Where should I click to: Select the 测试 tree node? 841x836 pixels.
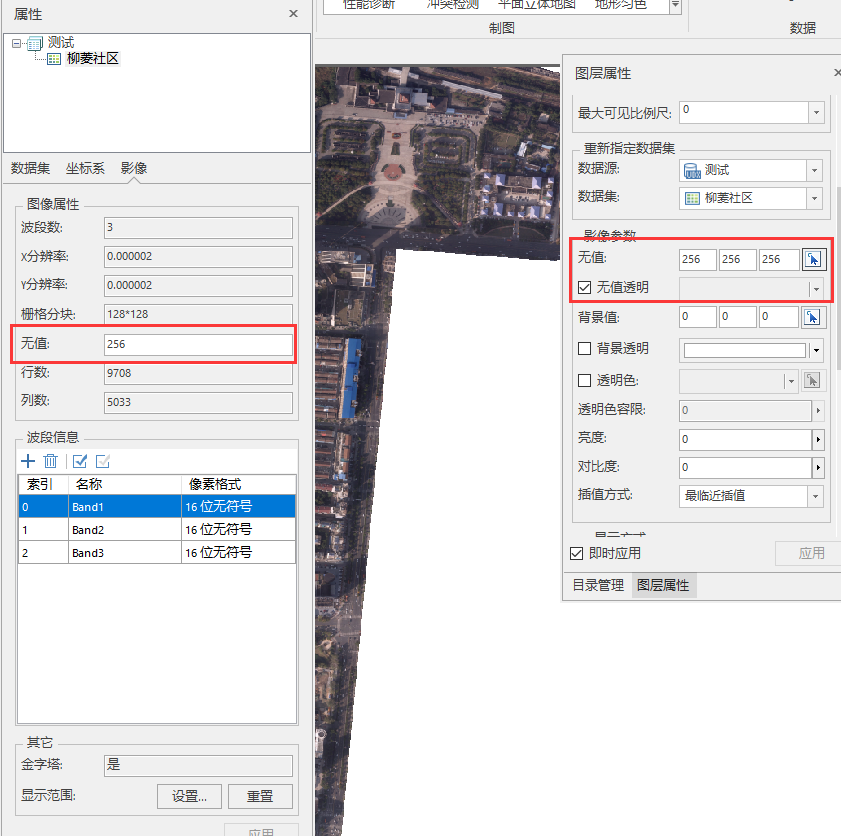(61, 42)
